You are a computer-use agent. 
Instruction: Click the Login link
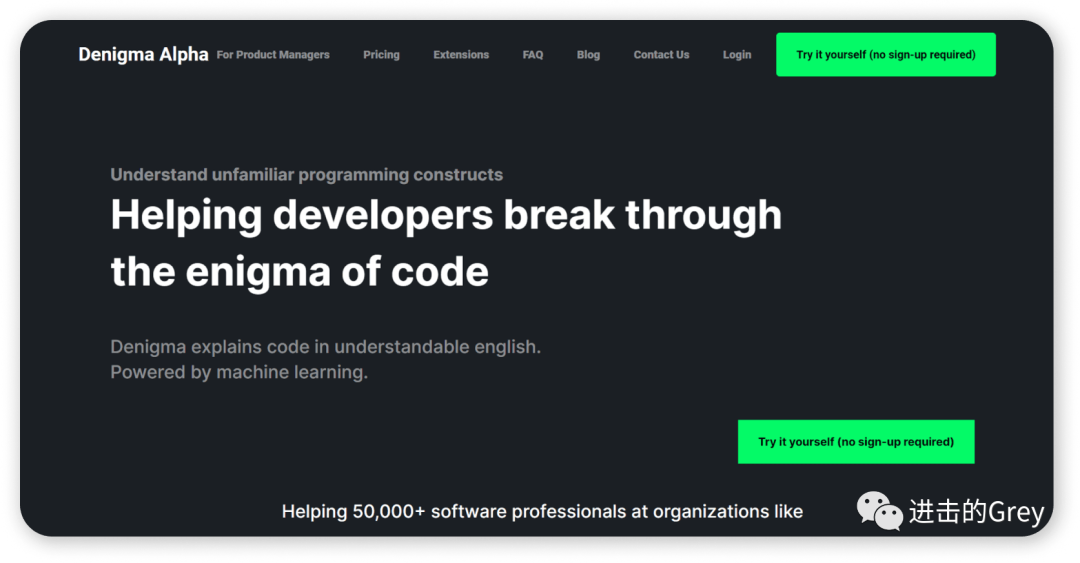(737, 54)
